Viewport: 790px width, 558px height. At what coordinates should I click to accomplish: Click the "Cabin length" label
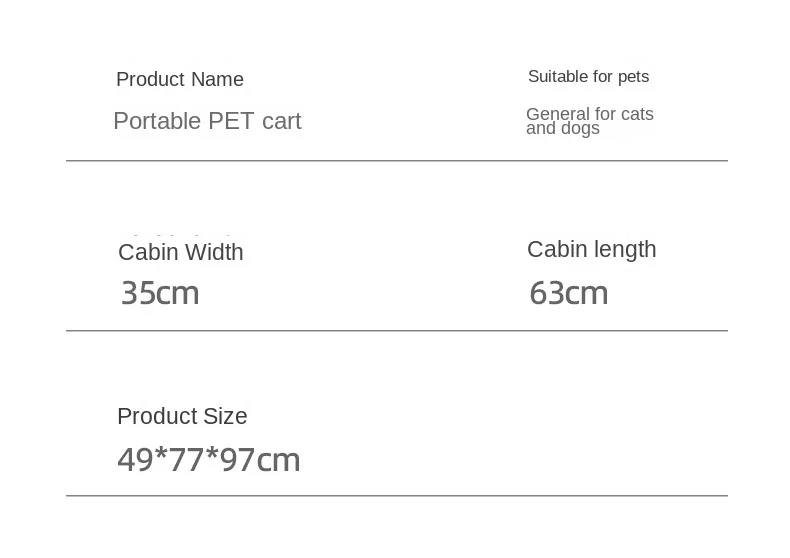591,250
